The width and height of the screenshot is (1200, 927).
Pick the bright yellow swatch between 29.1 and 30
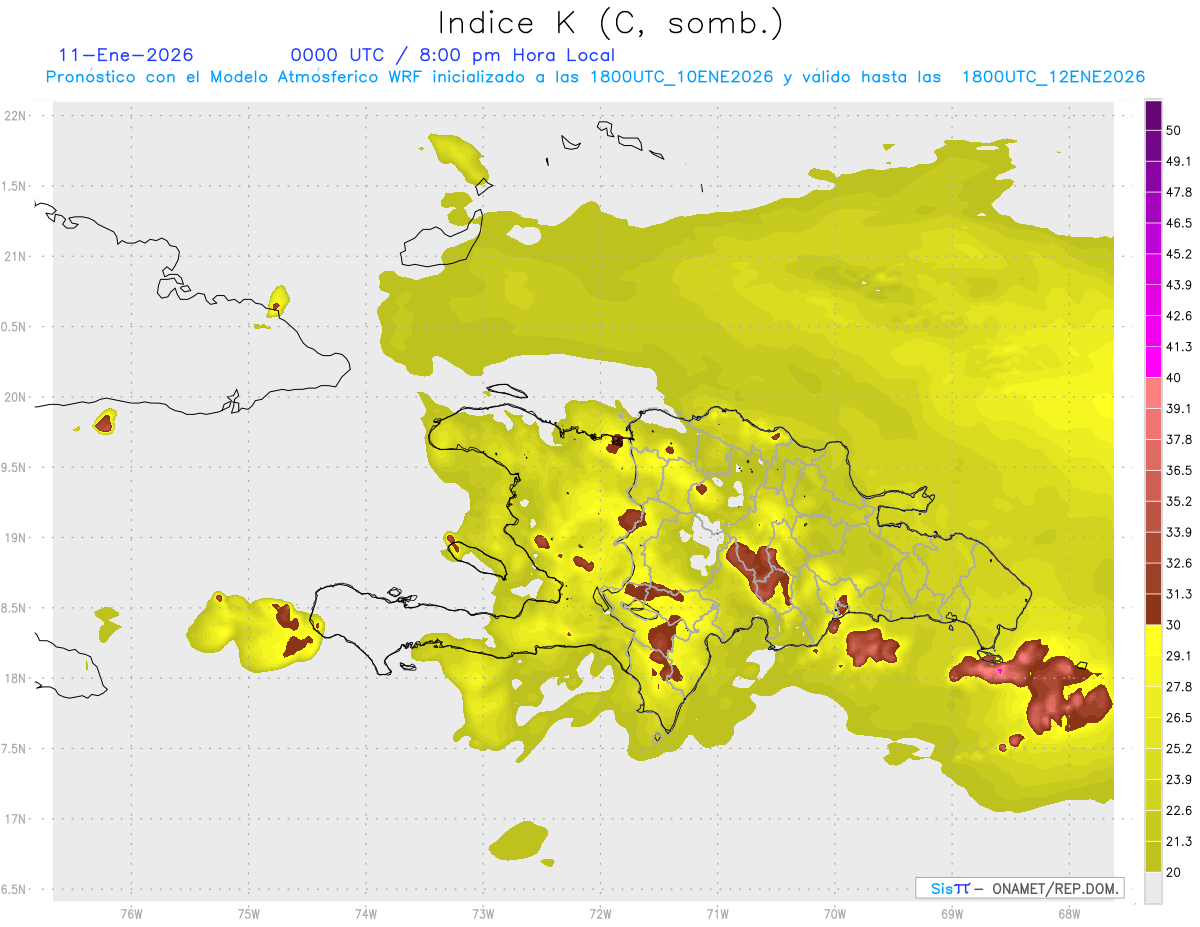tap(1153, 640)
